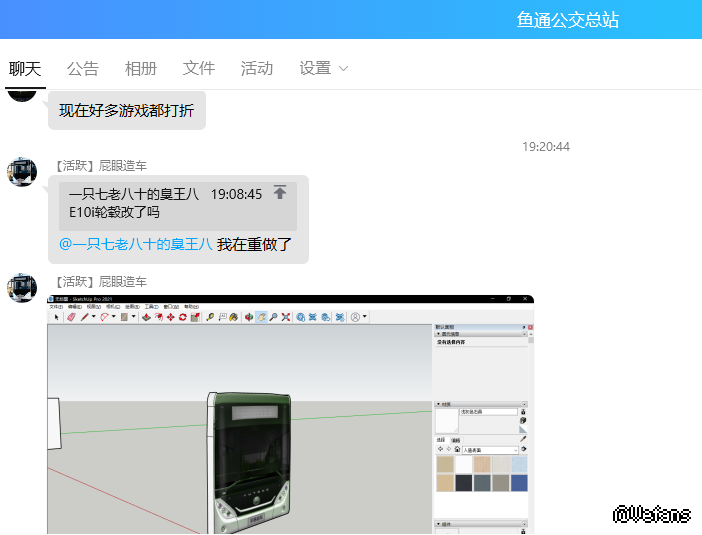Open the 活动 tab

tap(257, 68)
